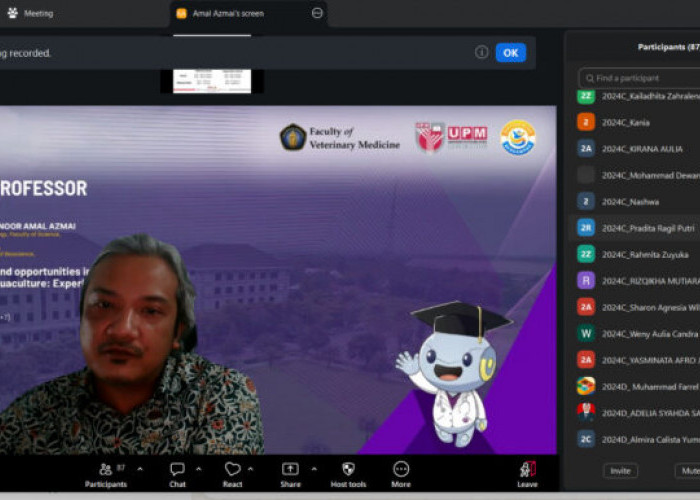
Task: Switch to the Meeting tab
Action: click(30, 13)
